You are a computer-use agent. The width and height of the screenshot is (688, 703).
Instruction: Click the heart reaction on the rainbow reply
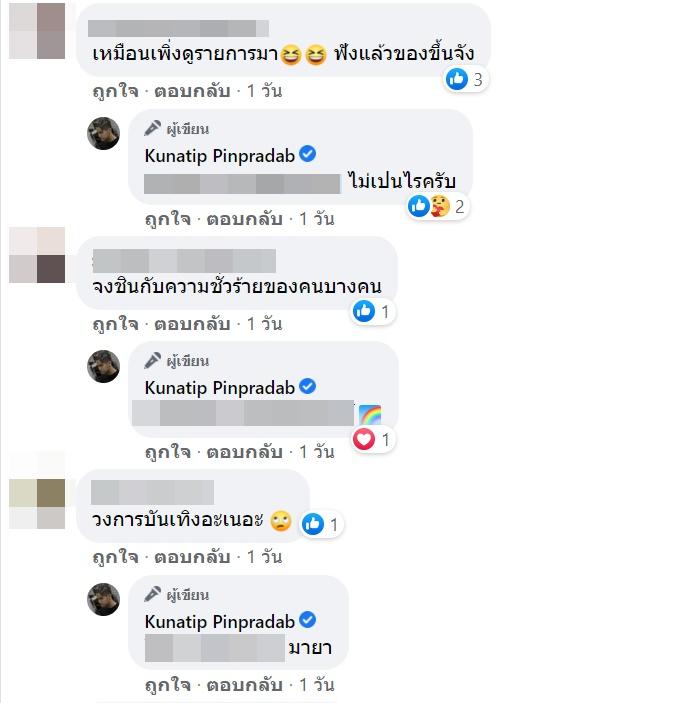point(363,439)
